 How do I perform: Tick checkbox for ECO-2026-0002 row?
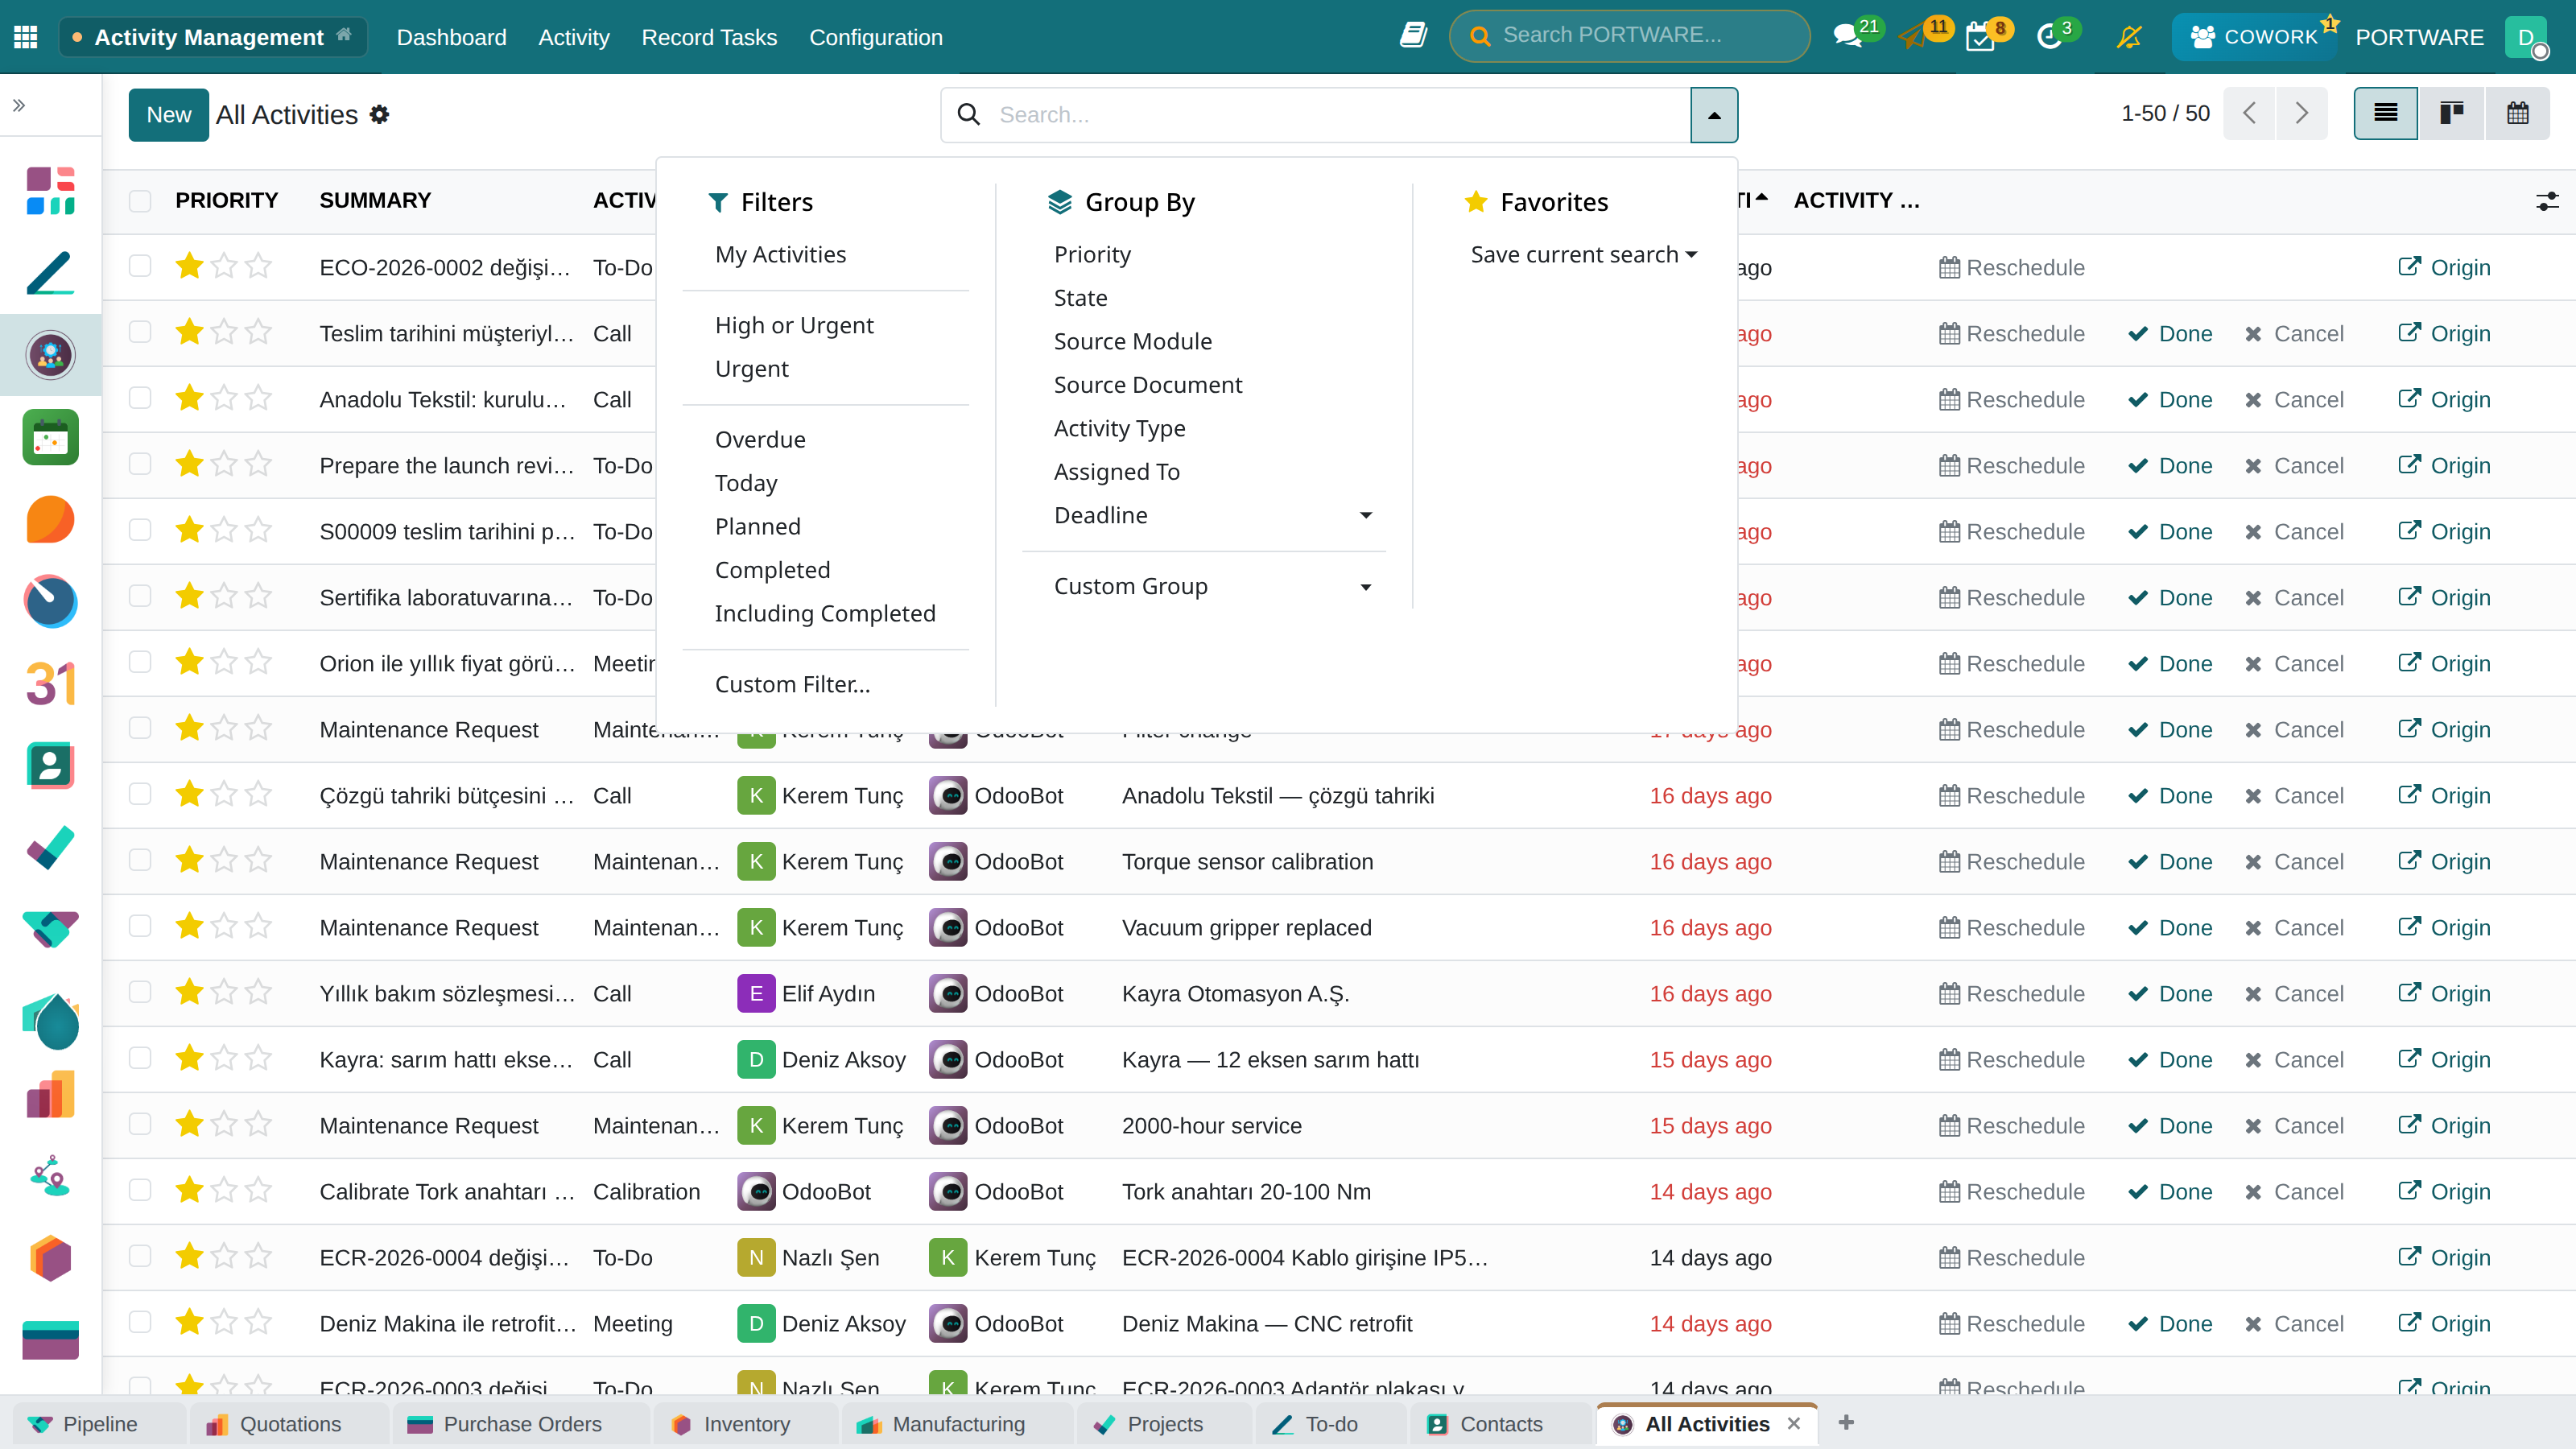(140, 266)
